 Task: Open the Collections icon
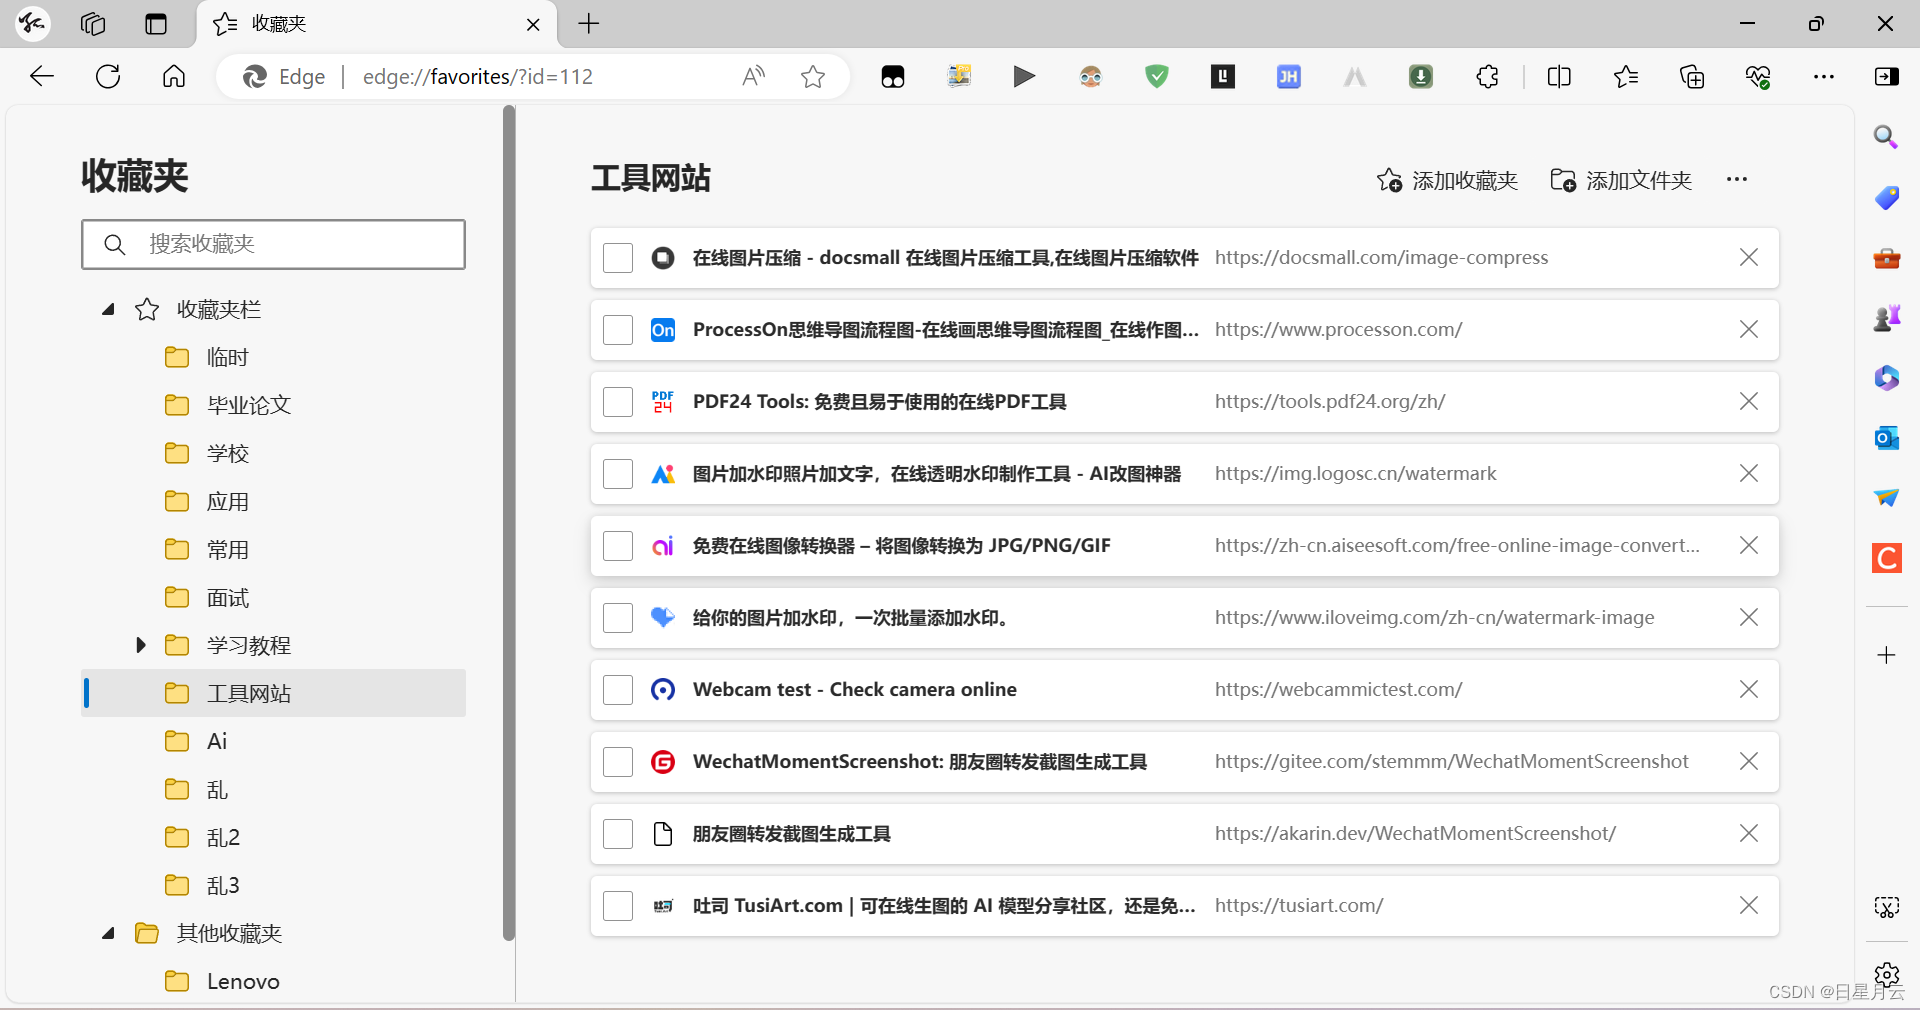pyautogui.click(x=1692, y=77)
